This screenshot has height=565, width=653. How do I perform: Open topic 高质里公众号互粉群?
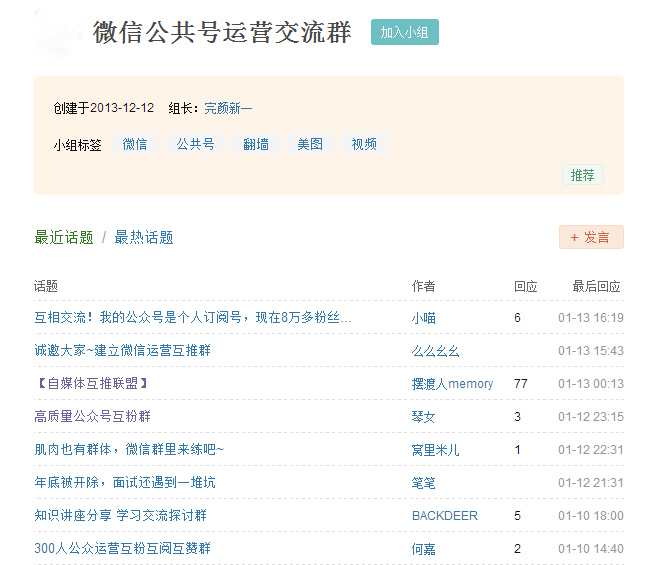(92, 417)
